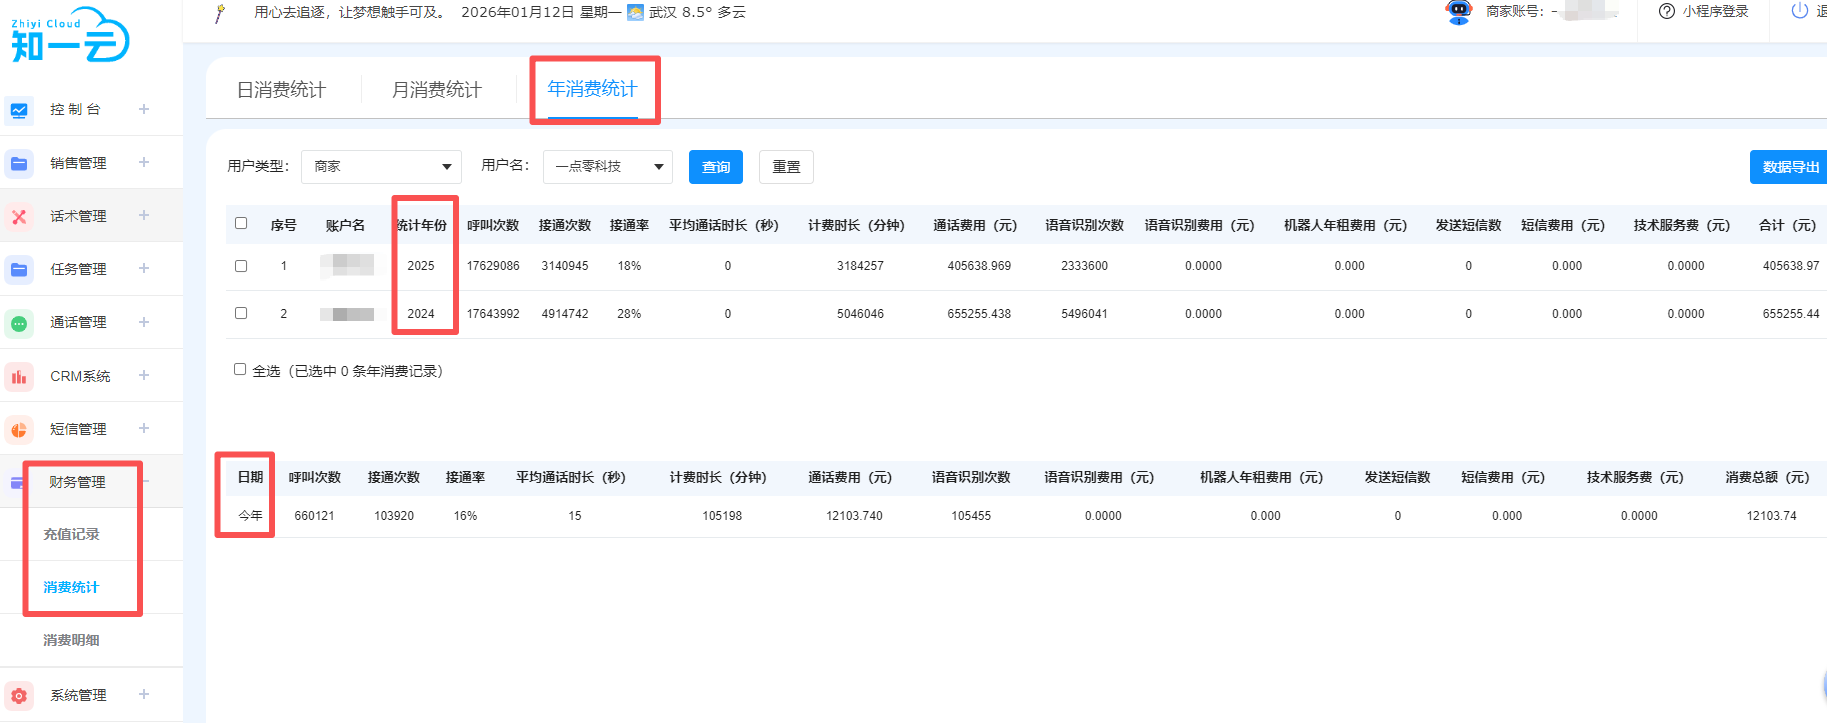Click the blue 查询 button

716,167
